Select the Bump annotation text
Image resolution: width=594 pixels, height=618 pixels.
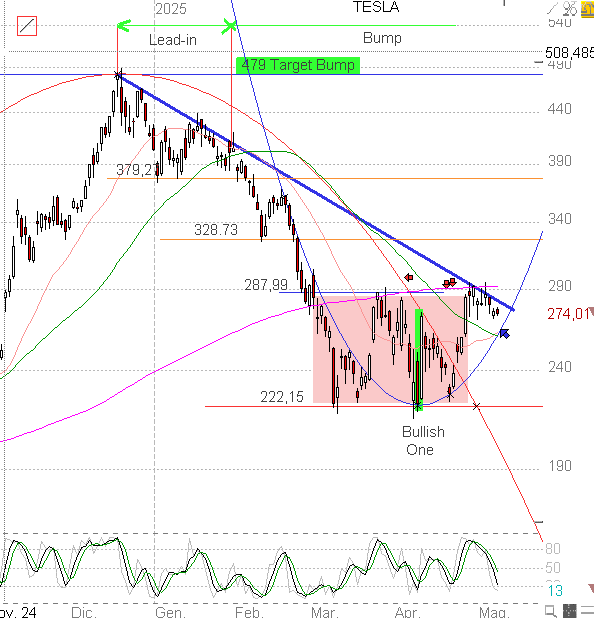coord(382,38)
